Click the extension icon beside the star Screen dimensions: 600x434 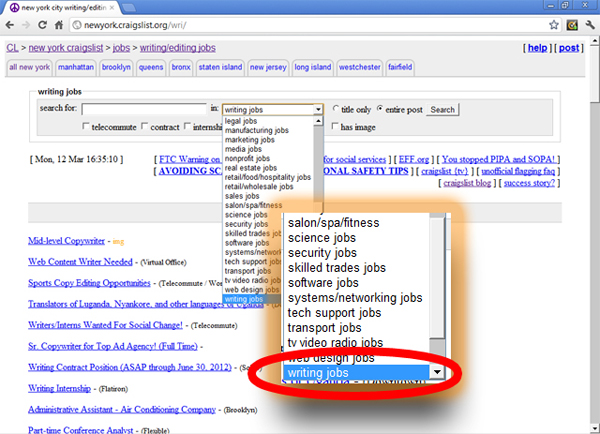click(x=572, y=25)
